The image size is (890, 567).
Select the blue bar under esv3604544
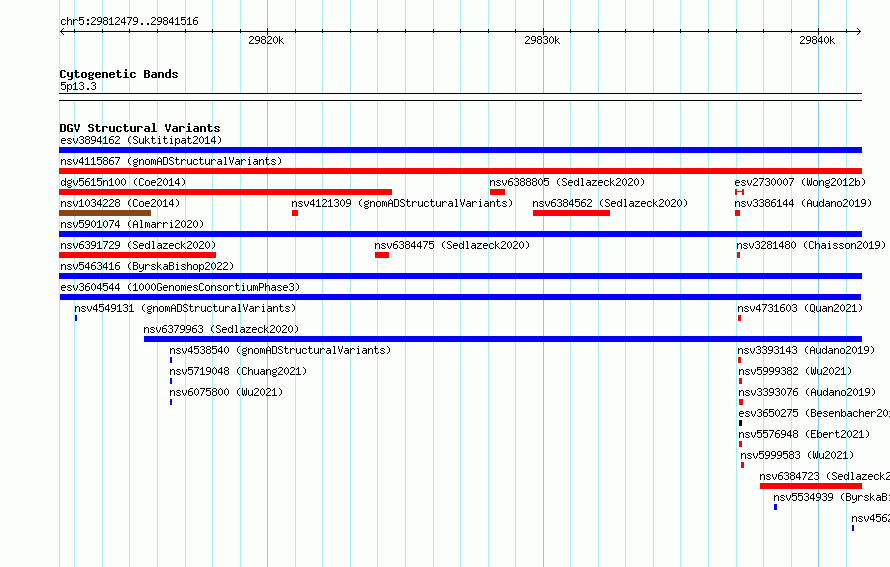pos(460,297)
